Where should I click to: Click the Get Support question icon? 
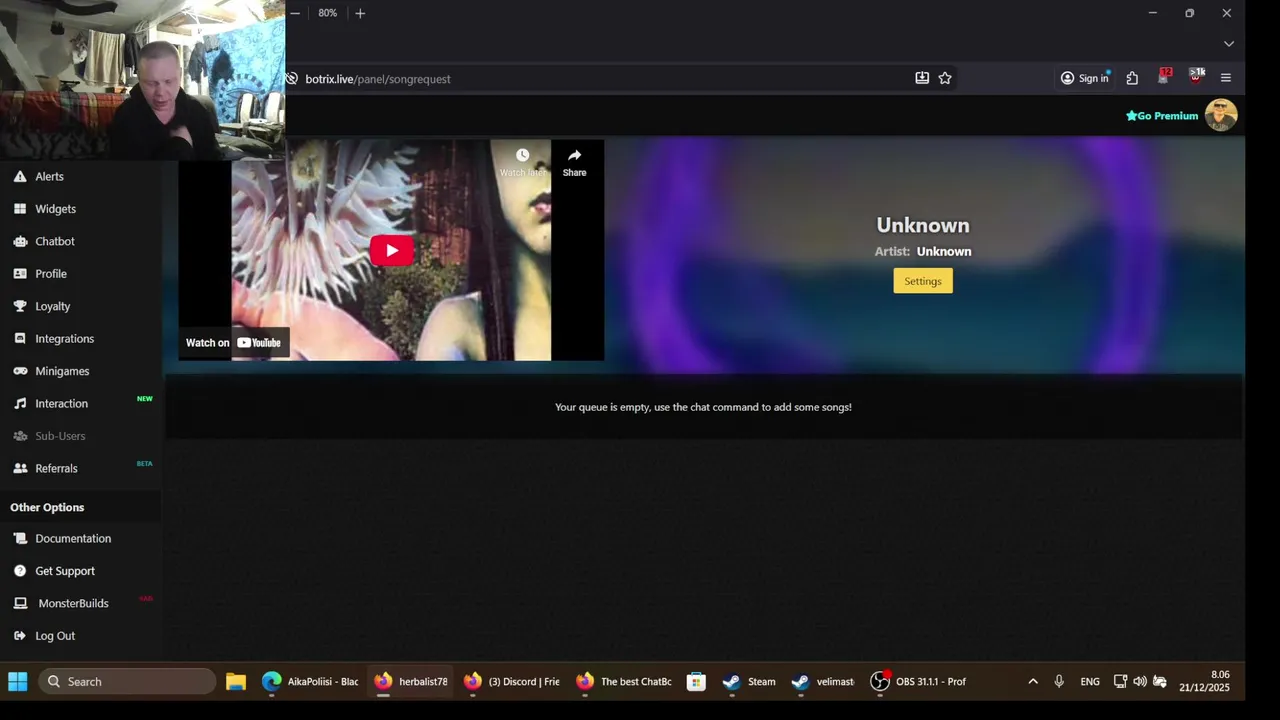(20, 571)
